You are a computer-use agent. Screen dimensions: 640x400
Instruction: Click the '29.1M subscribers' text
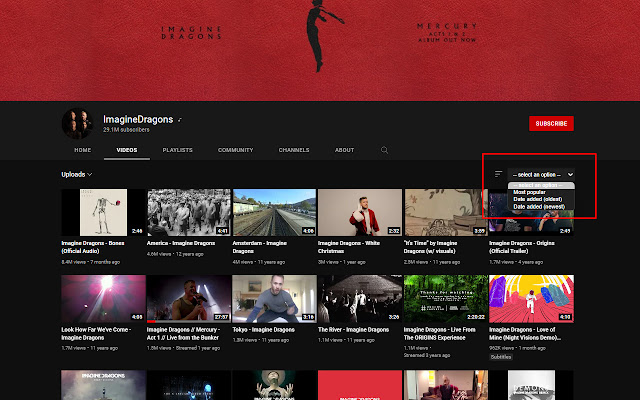(x=126, y=130)
